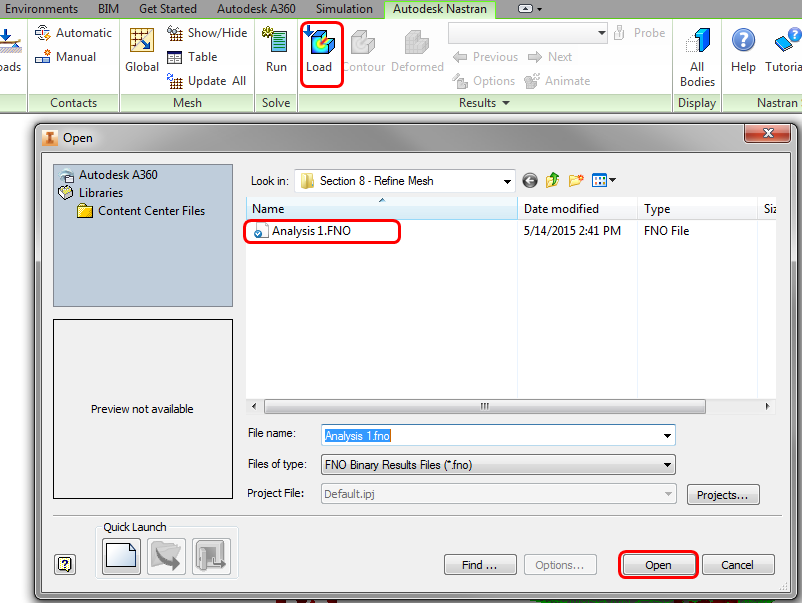
Task: Select Autodesk A360 location
Action: [118, 175]
